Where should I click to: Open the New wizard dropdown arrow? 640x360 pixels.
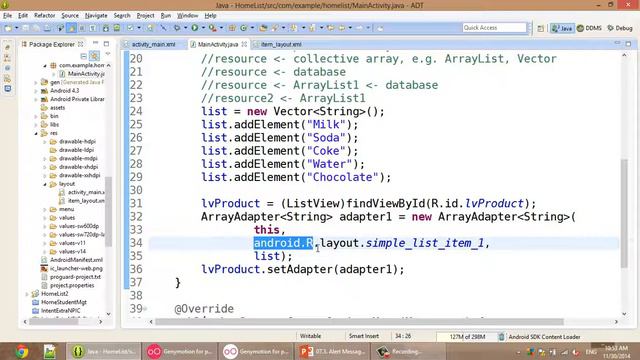(17, 28)
